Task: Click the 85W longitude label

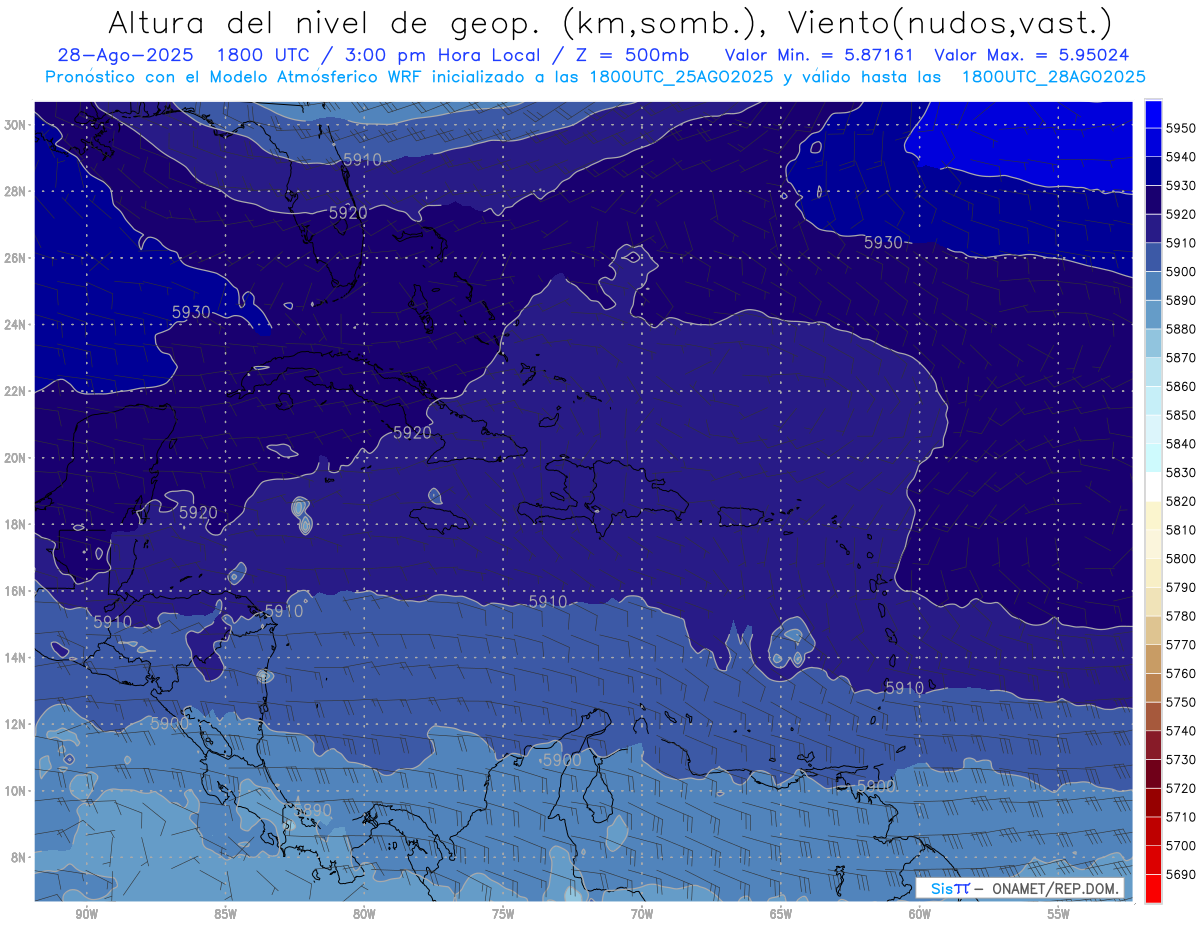Action: click(x=225, y=914)
